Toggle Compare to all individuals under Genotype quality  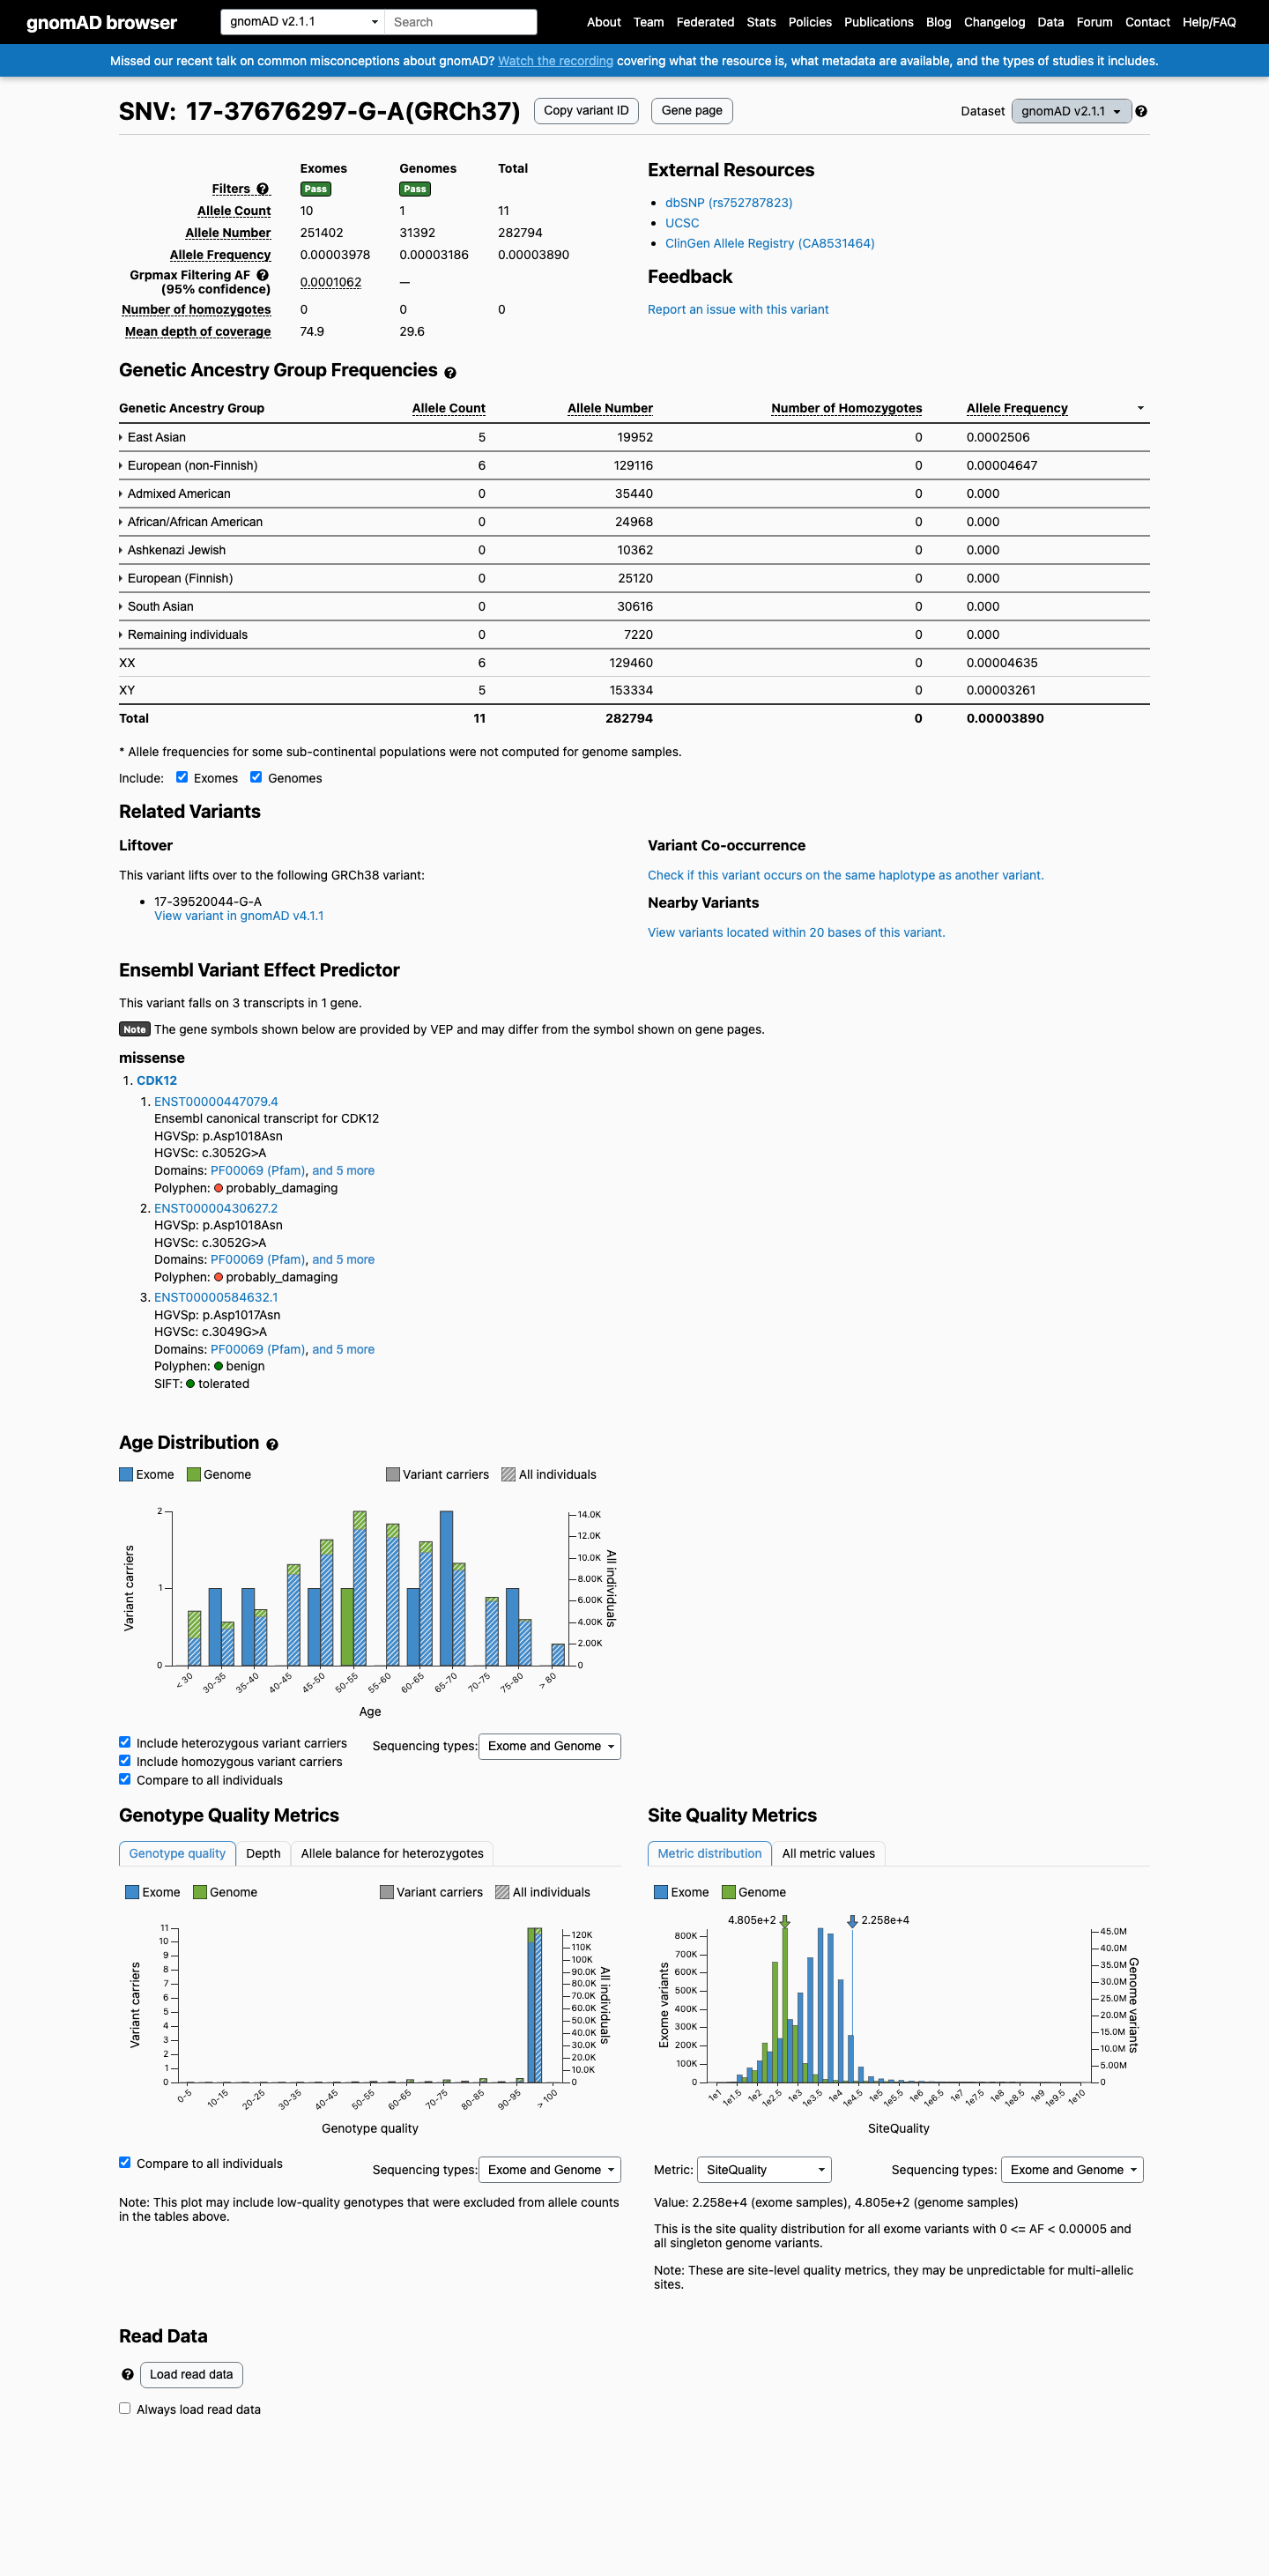click(125, 2162)
